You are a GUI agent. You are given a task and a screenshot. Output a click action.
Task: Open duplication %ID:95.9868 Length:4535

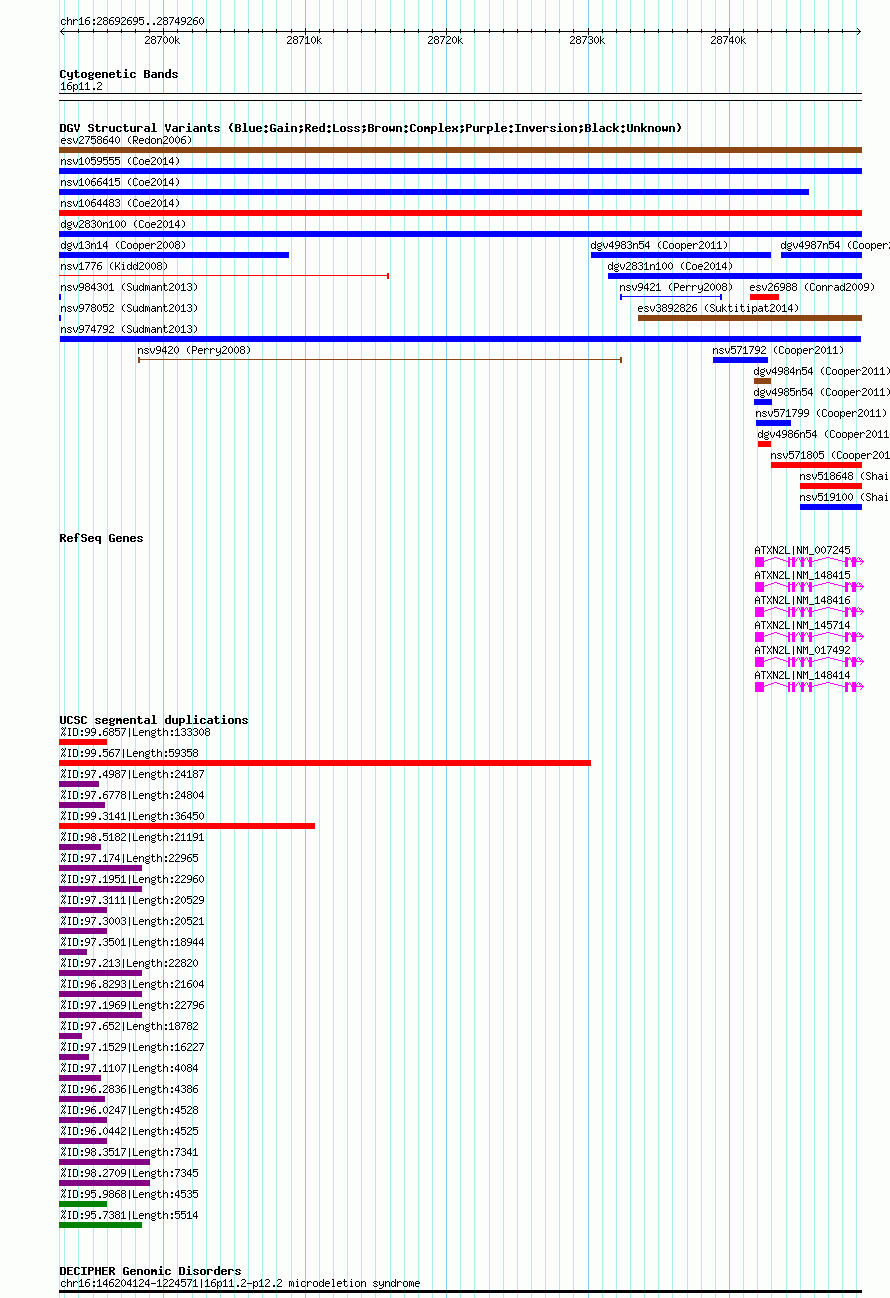pos(83,1204)
